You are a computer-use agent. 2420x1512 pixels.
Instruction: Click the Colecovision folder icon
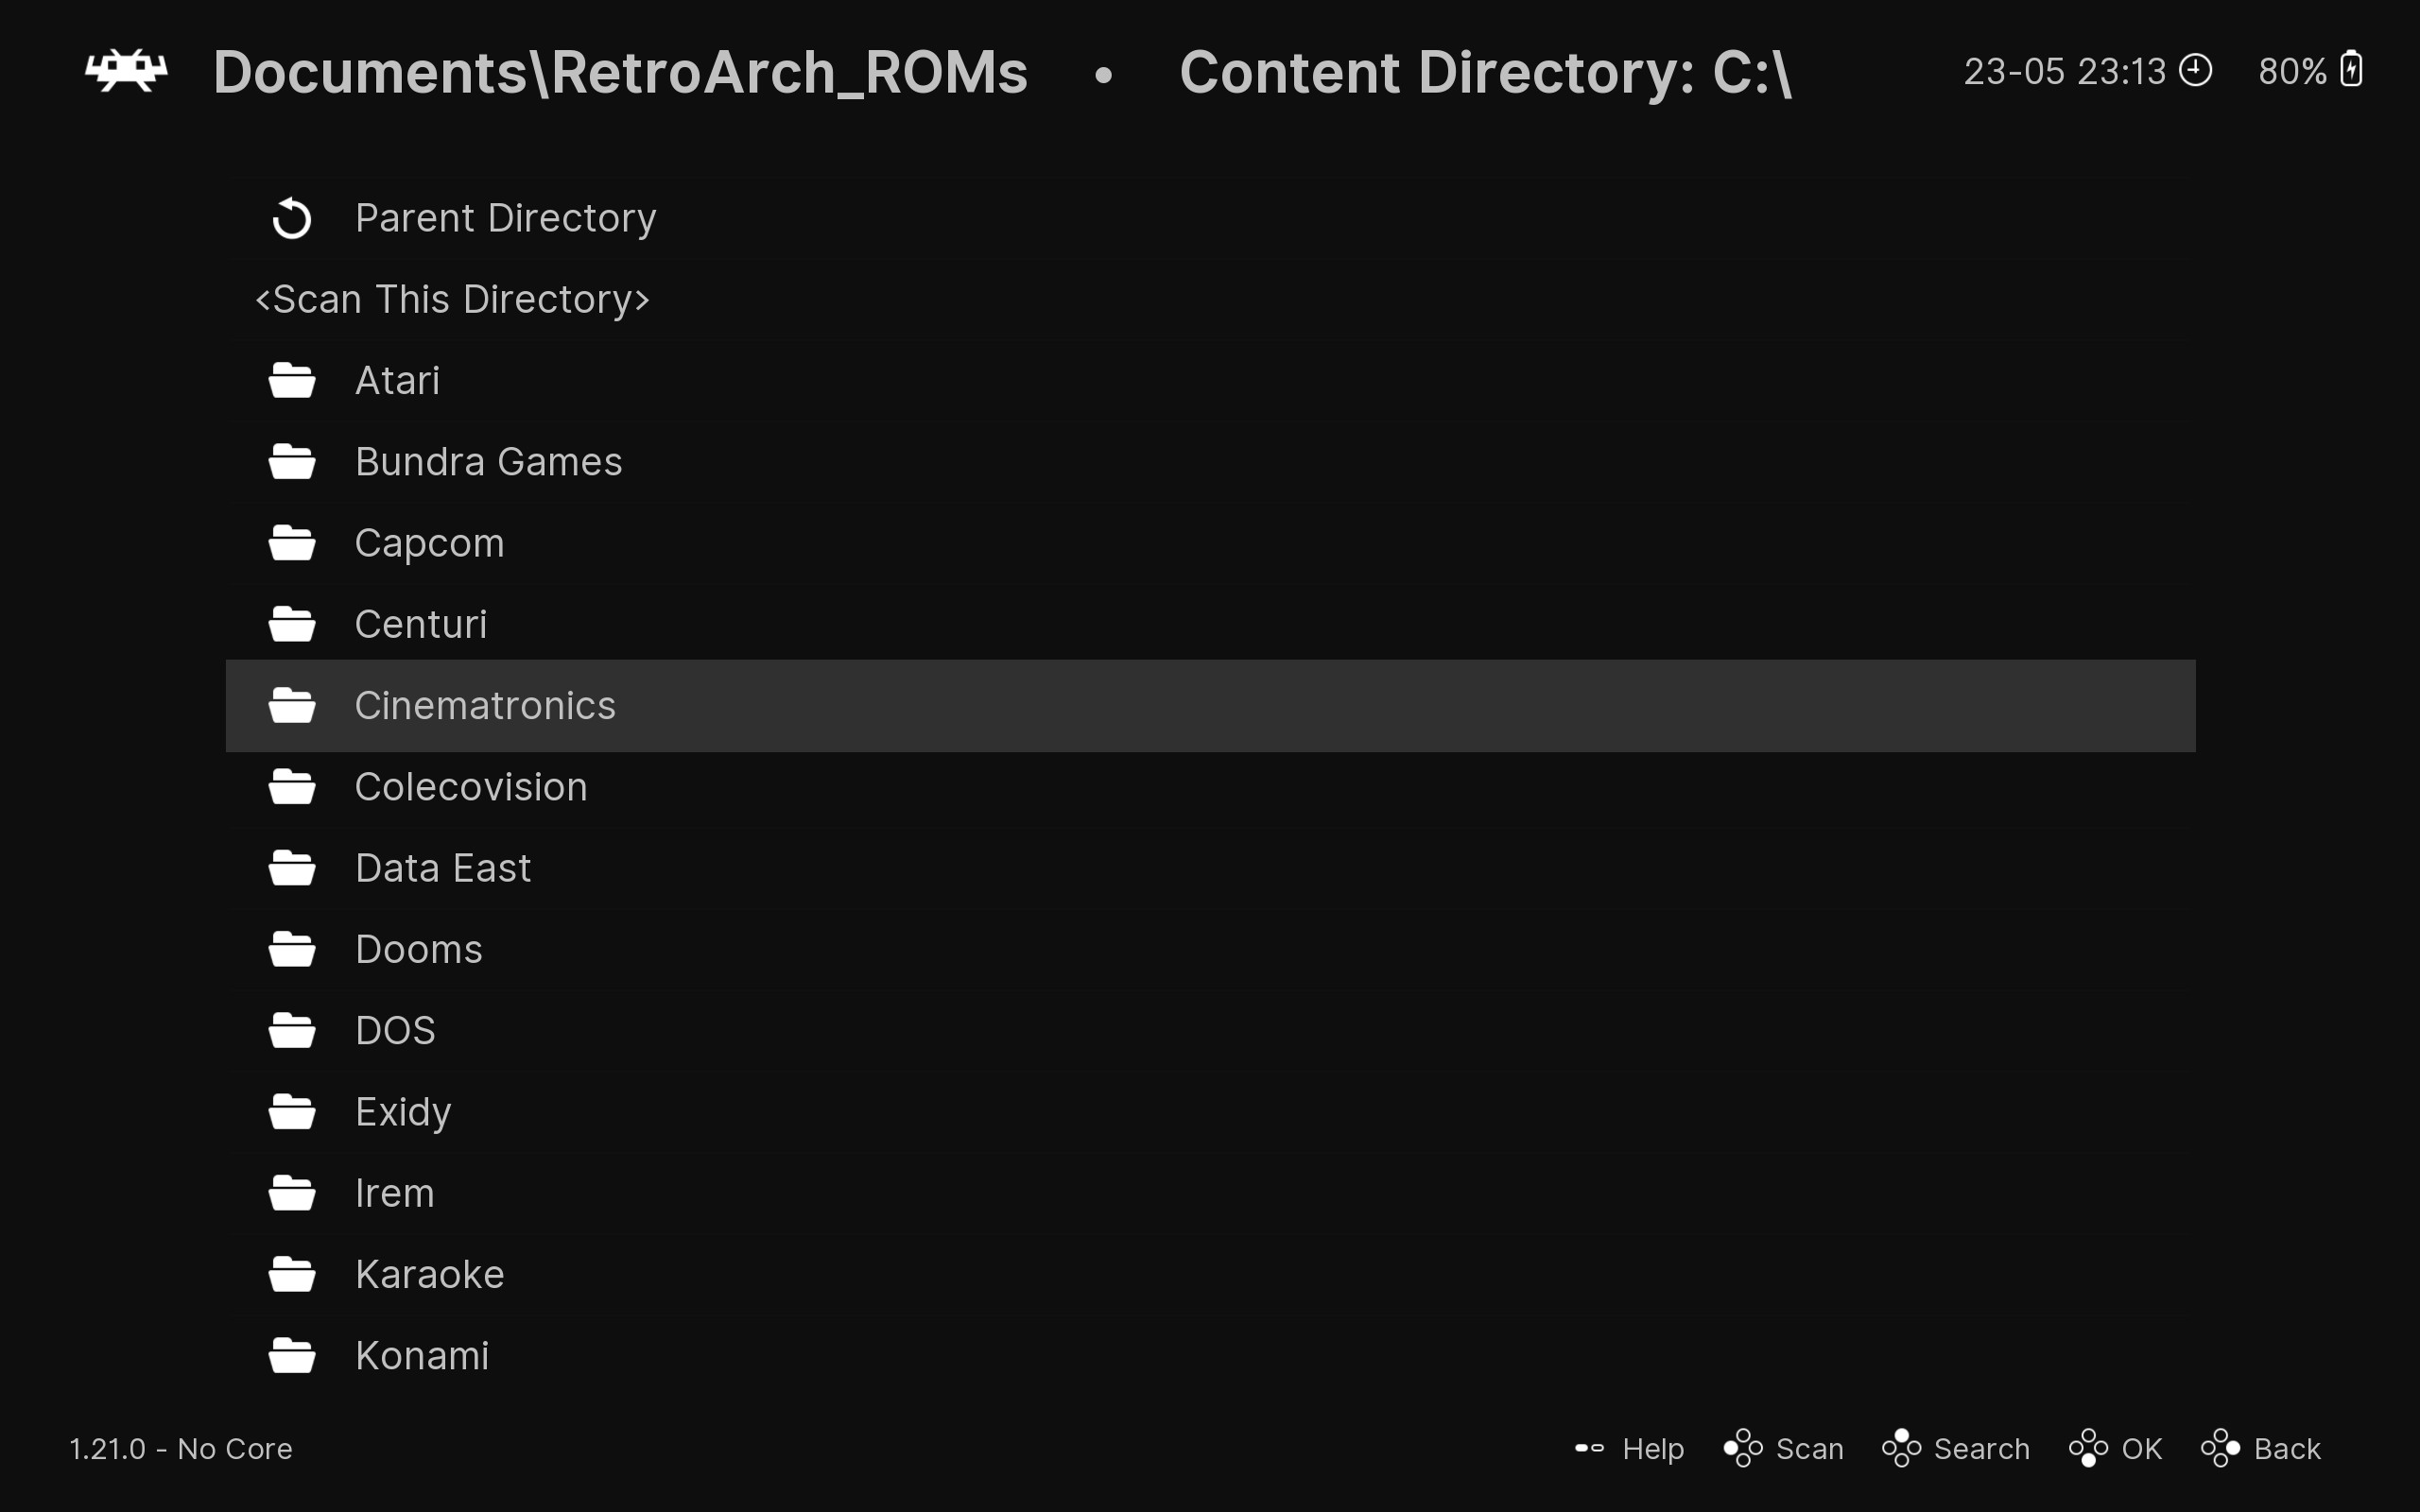(292, 787)
